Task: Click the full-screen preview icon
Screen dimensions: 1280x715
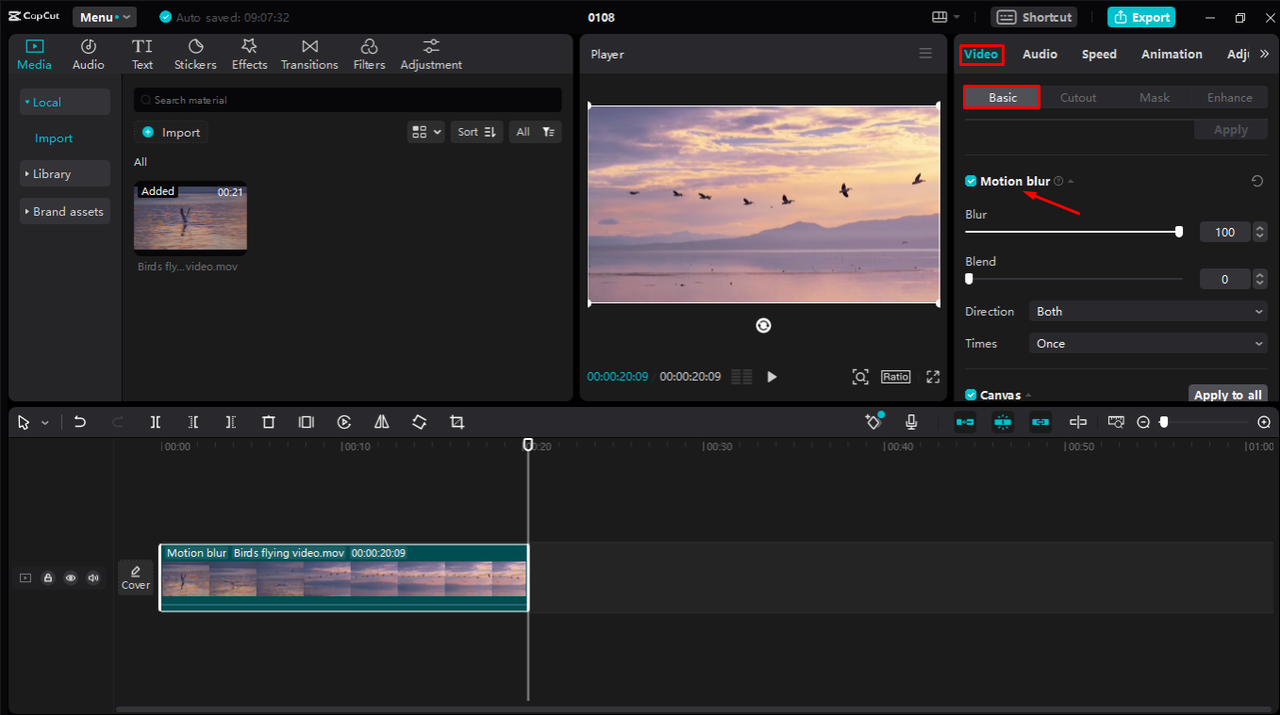Action: pyautogui.click(x=933, y=377)
